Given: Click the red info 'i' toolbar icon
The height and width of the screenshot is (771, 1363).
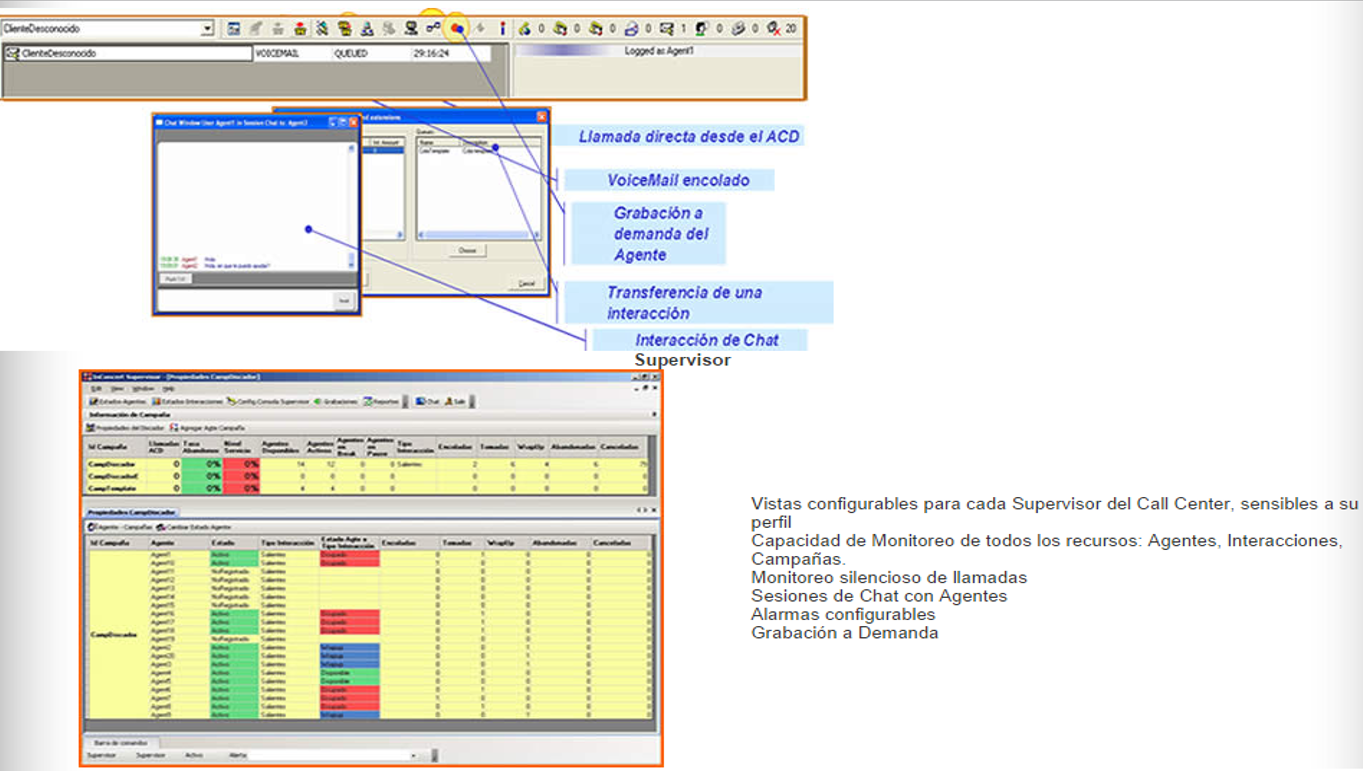Looking at the screenshot, I should (x=502, y=29).
